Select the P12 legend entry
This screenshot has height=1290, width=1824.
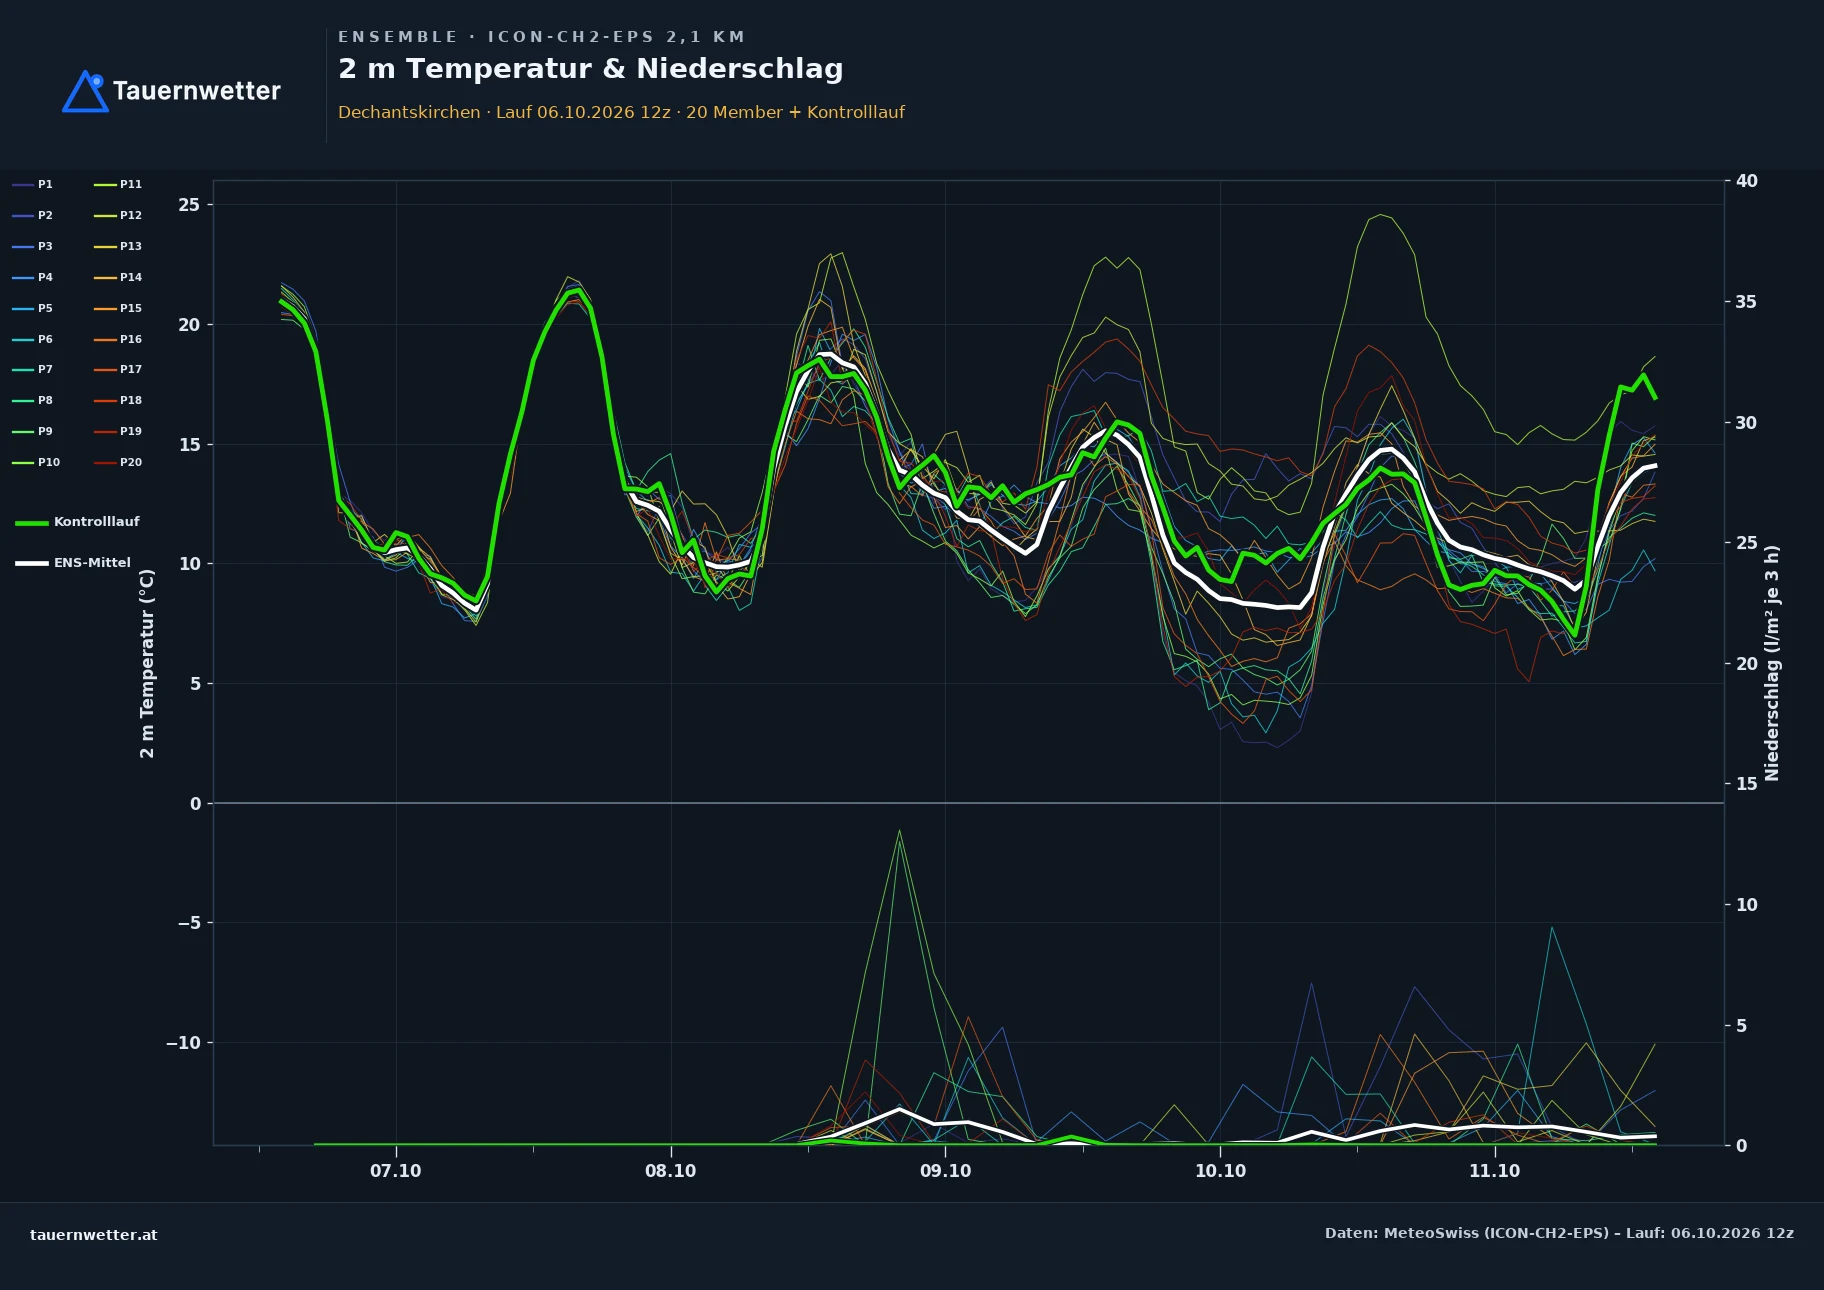118,215
